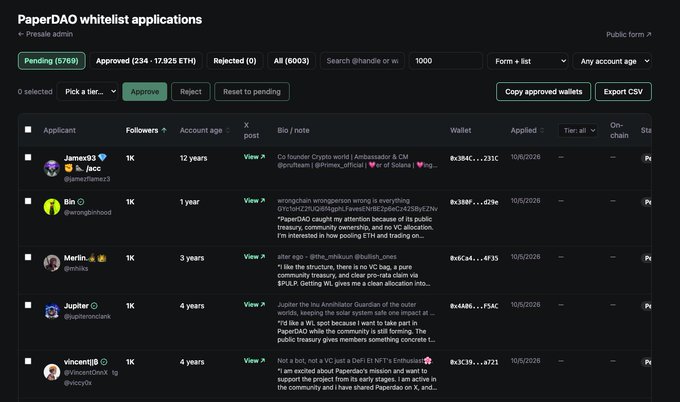Open the Tier: all column filter
This screenshot has width=680, height=402.
[578, 130]
